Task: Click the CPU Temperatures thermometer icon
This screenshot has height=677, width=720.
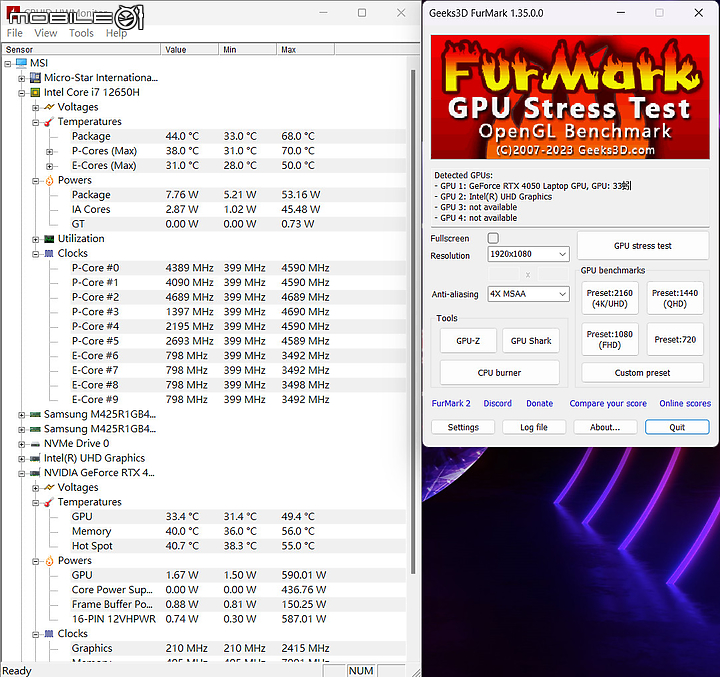Action: [49, 122]
